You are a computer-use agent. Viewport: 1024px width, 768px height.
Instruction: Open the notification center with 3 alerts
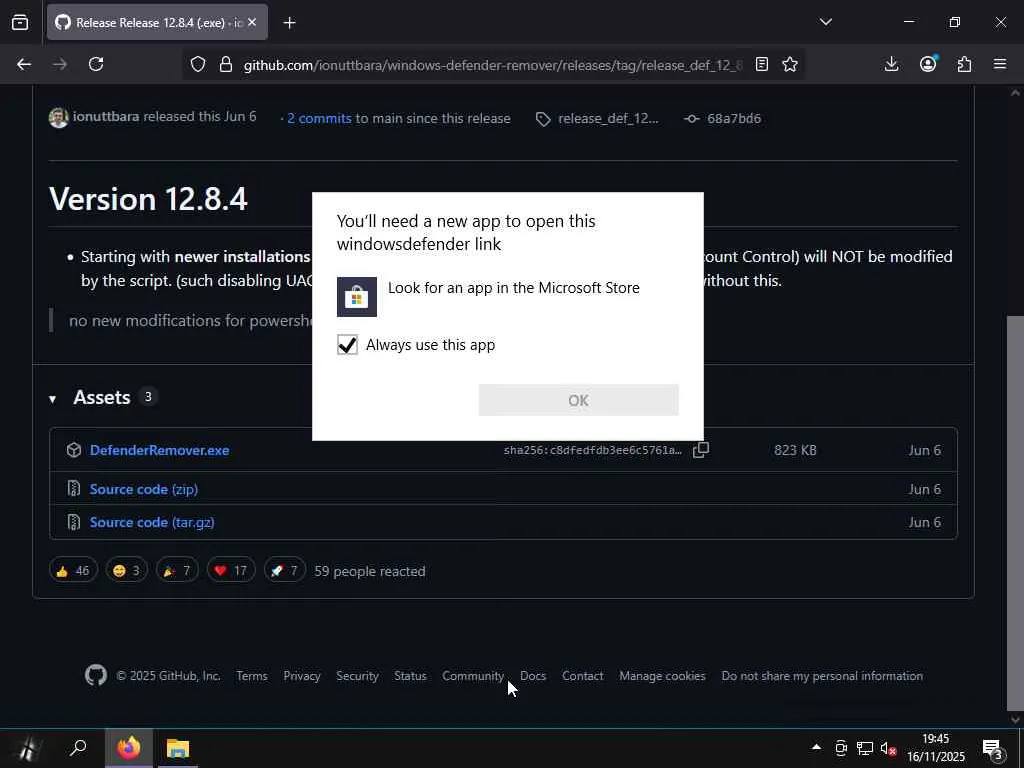[992, 749]
